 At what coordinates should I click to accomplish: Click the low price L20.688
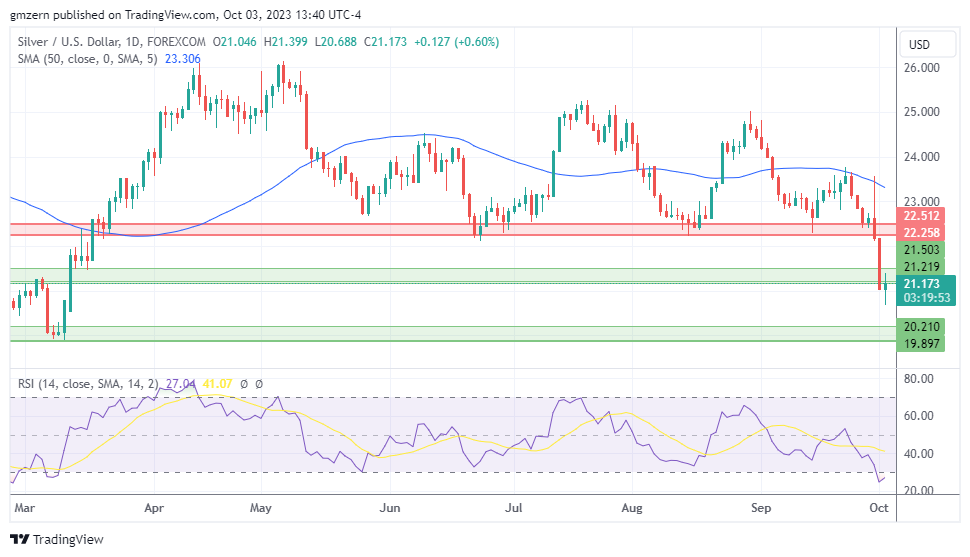(335, 42)
